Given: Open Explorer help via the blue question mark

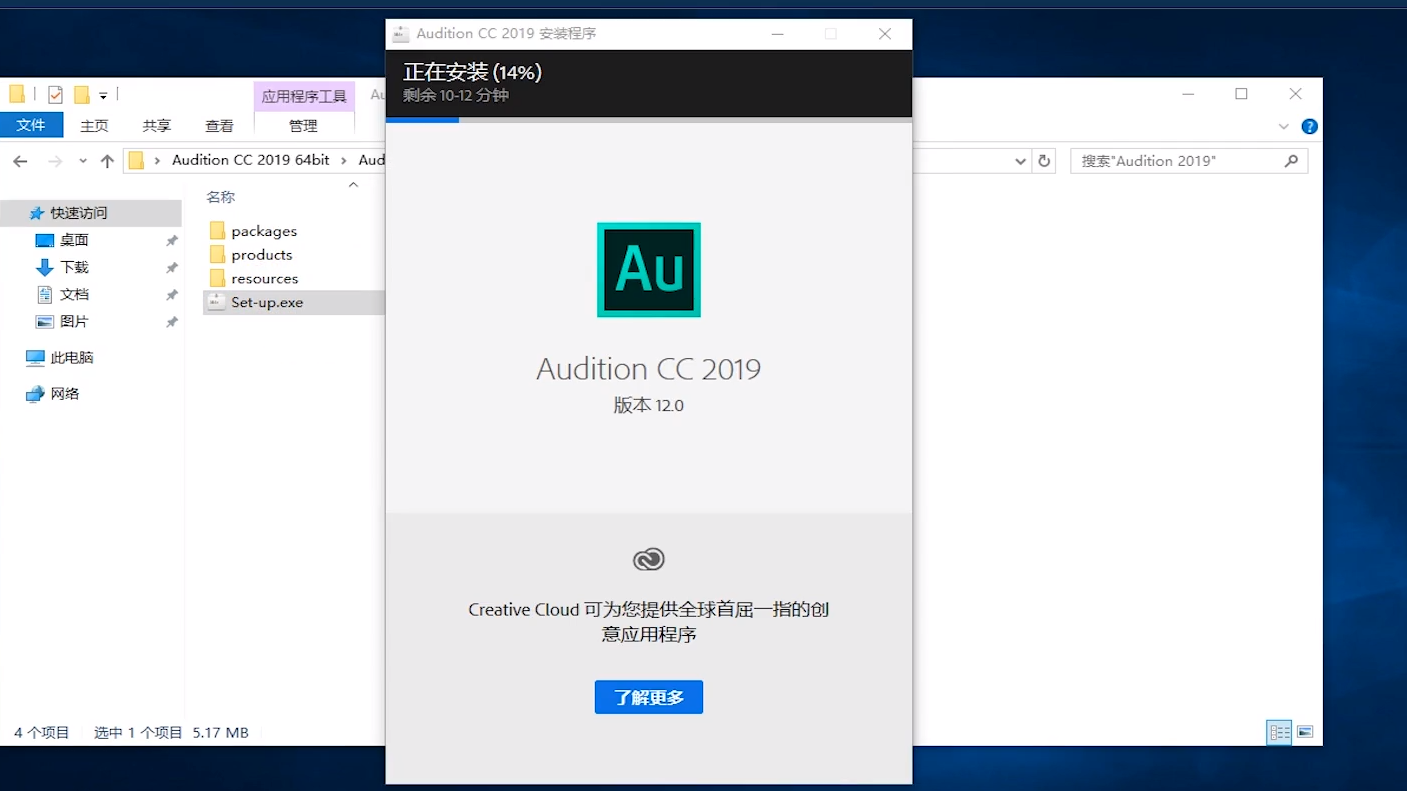Looking at the screenshot, I should (x=1309, y=126).
